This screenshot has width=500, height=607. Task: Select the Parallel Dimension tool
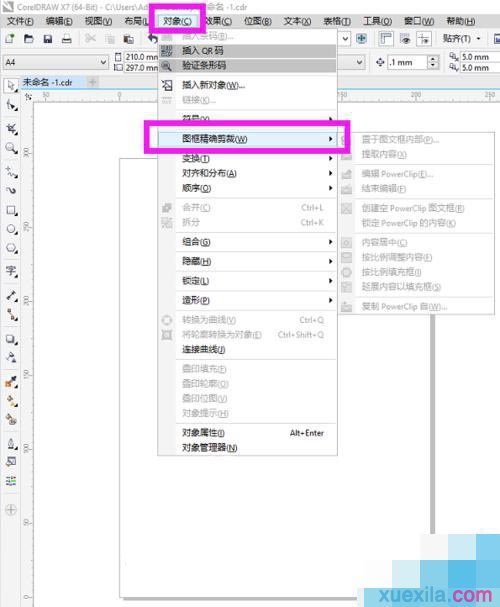coord(11,295)
